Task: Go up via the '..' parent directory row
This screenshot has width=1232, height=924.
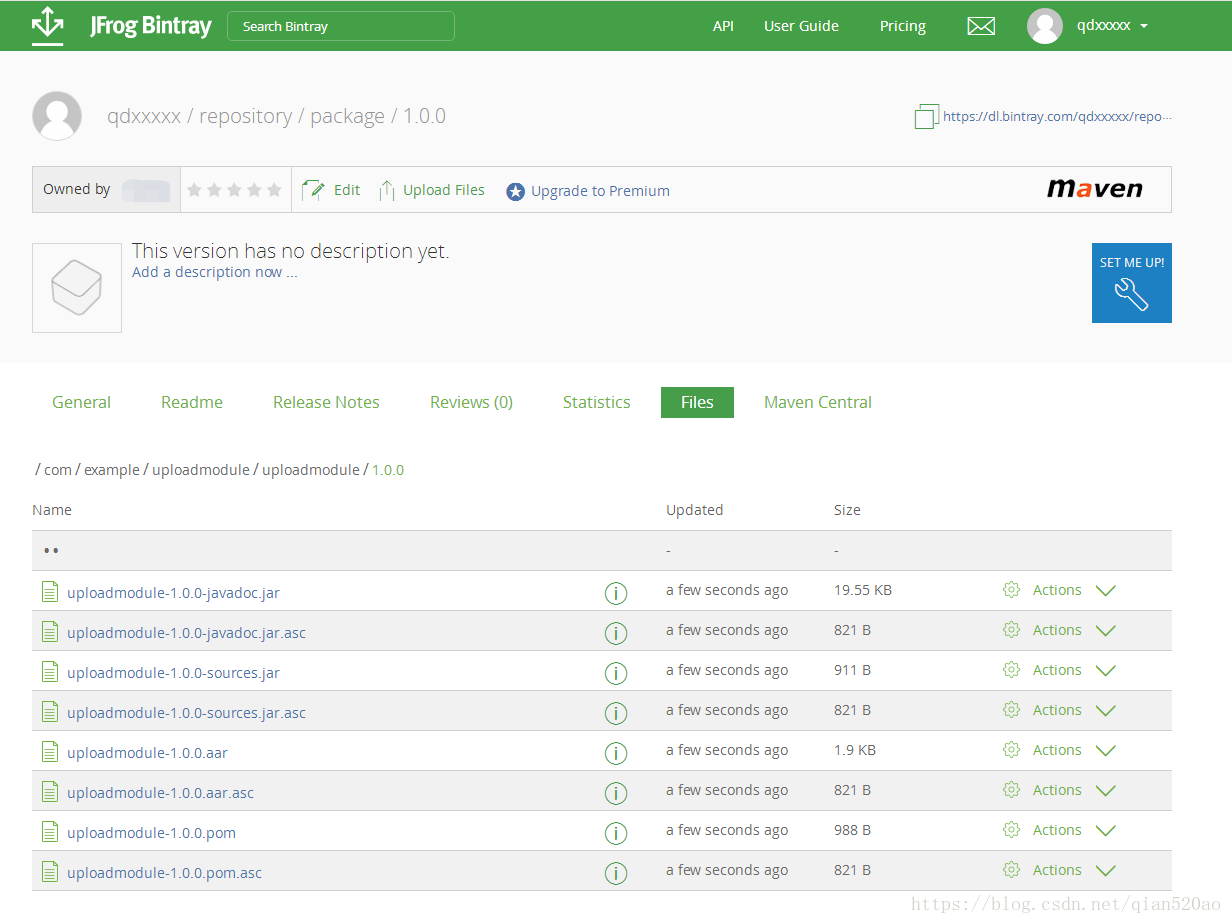Action: pyautogui.click(x=602, y=551)
